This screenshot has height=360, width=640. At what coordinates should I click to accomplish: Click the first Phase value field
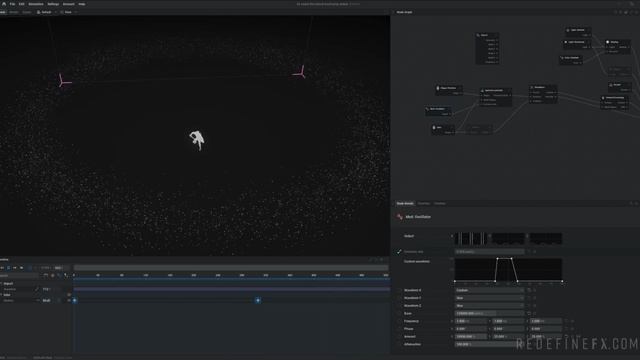coord(471,329)
